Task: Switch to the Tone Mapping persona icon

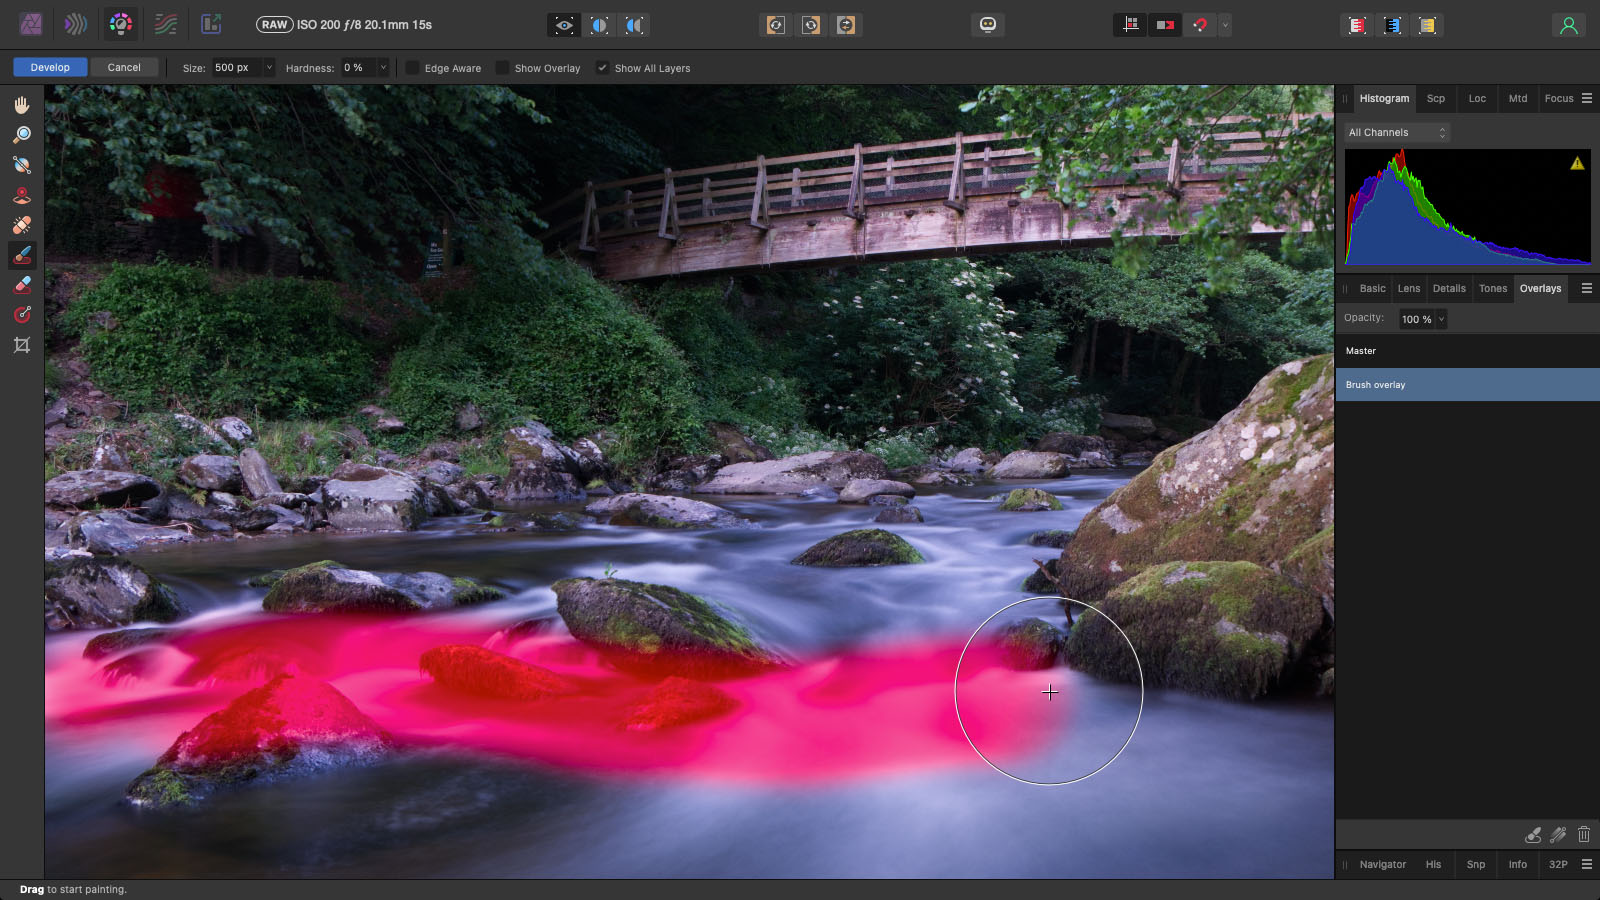Action: click(x=166, y=24)
